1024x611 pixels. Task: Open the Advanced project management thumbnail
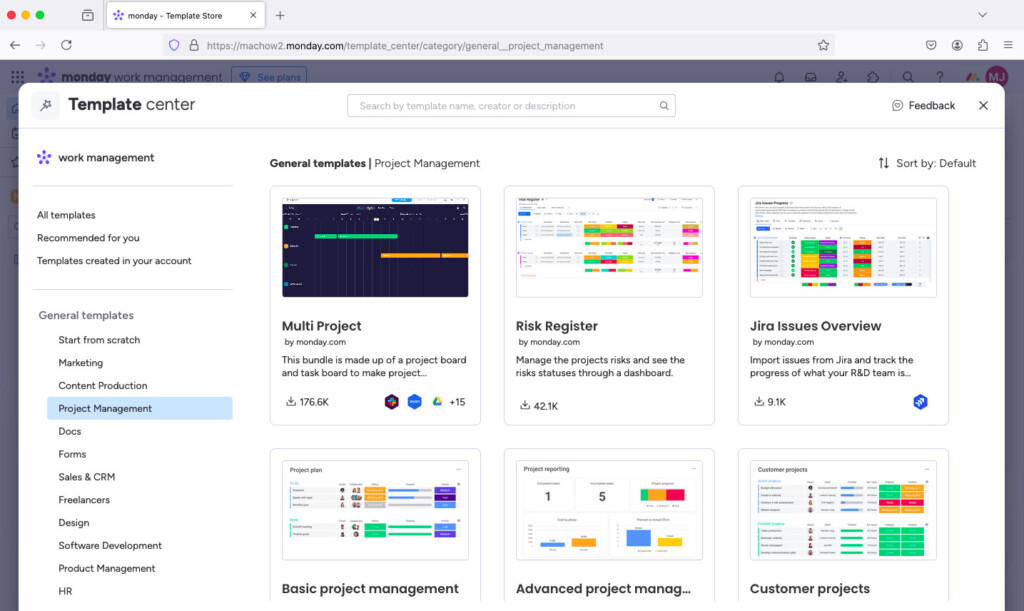click(609, 510)
